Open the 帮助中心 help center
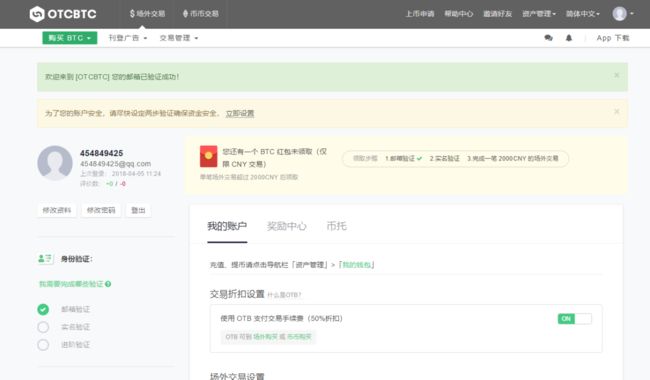Screen dimensions: 650x380 coord(458,14)
